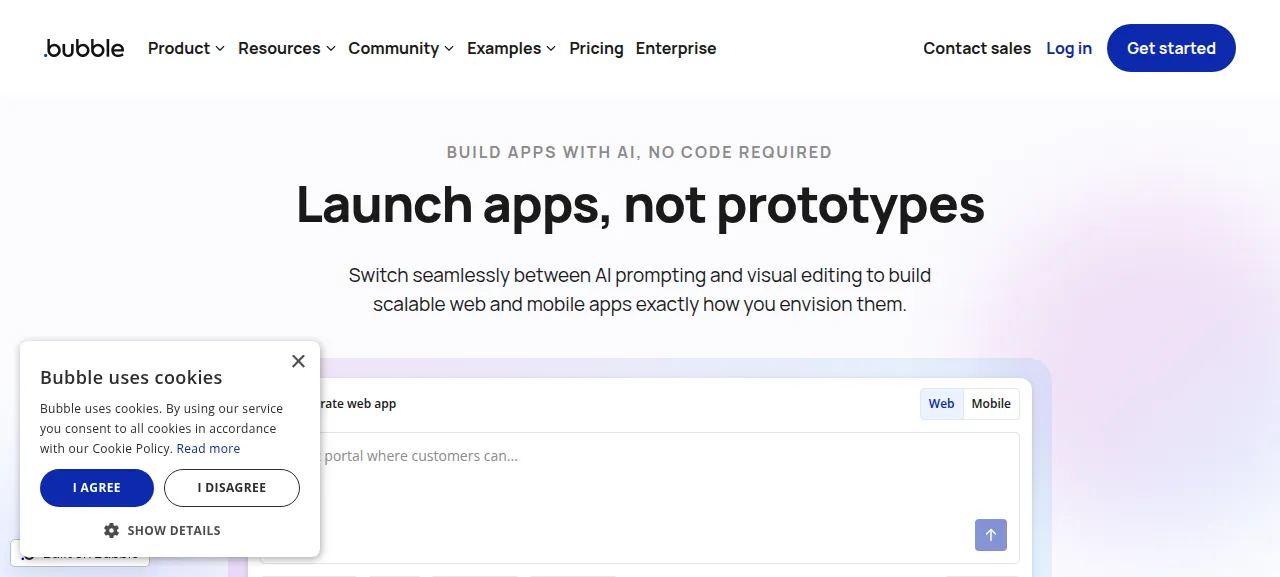Image resolution: width=1280 pixels, height=577 pixels.
Task: Expand the Resources dropdown menu
Action: click(x=287, y=48)
